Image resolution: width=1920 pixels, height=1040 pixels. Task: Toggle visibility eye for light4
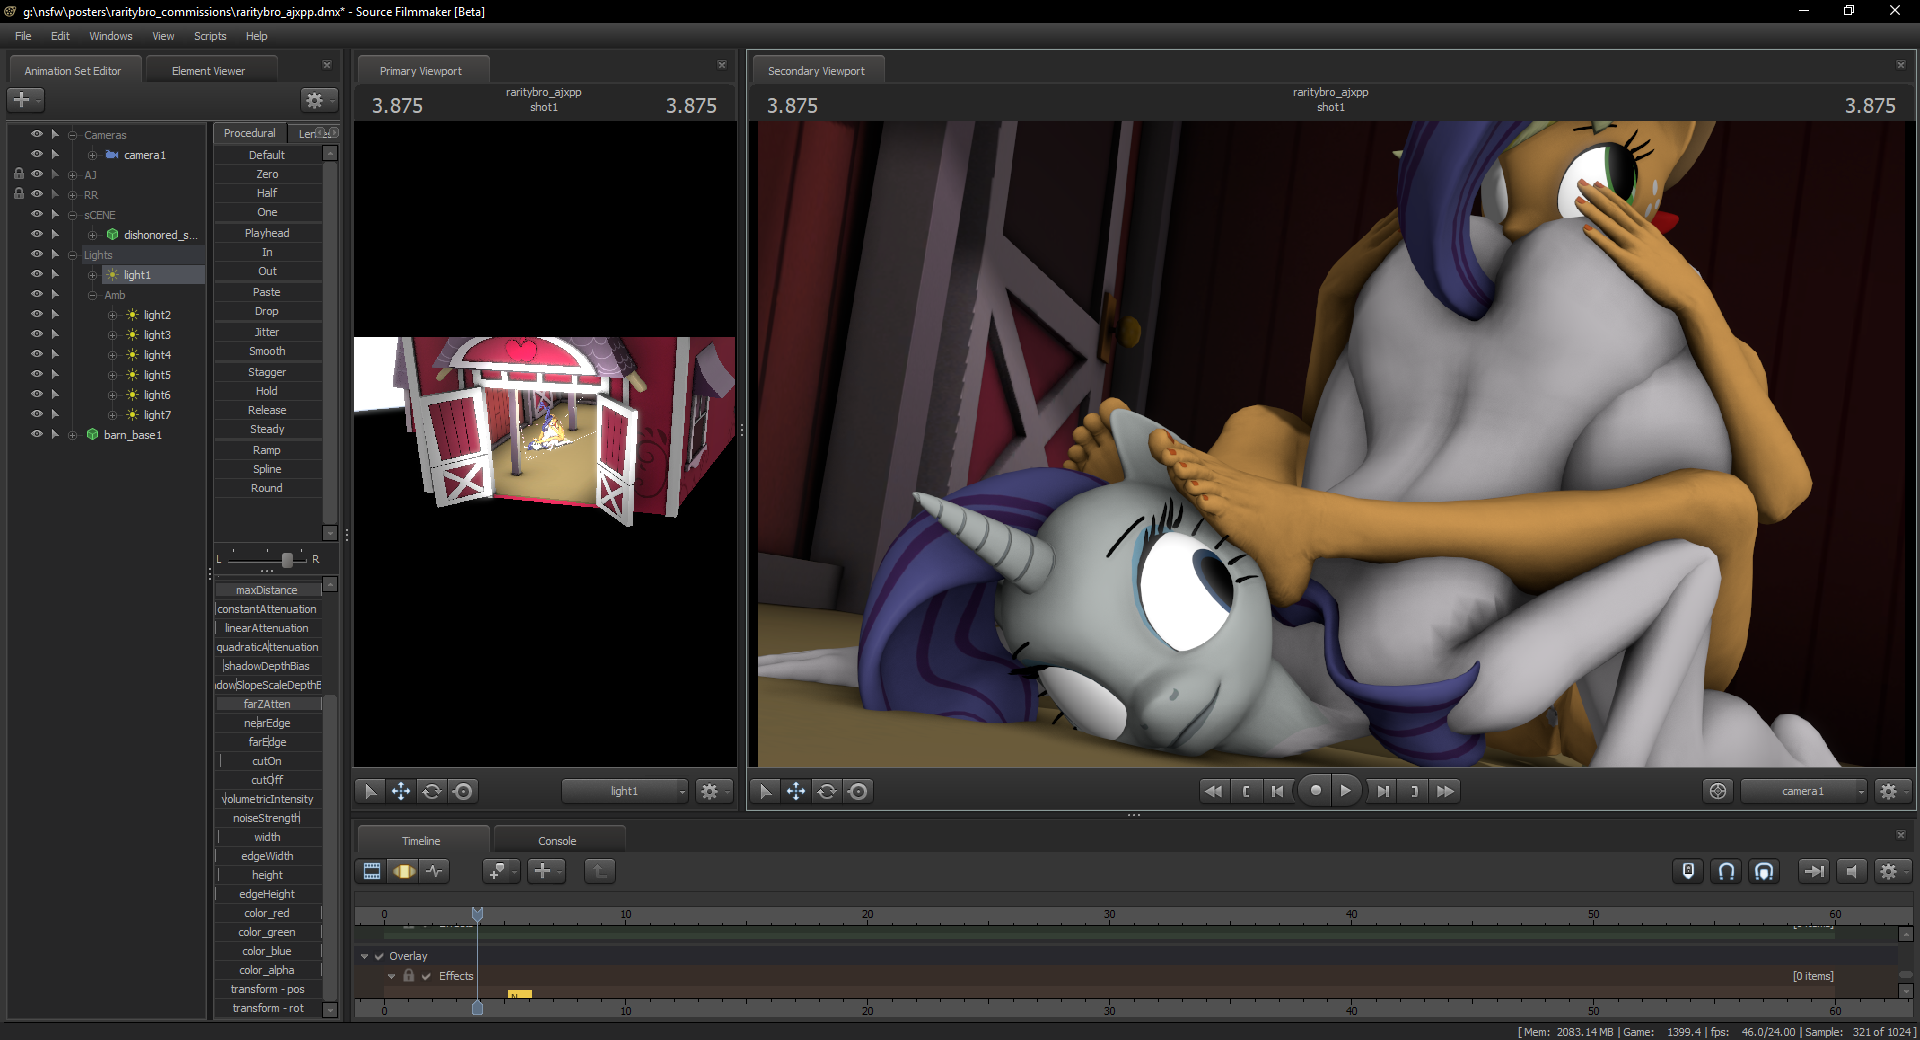(37, 354)
